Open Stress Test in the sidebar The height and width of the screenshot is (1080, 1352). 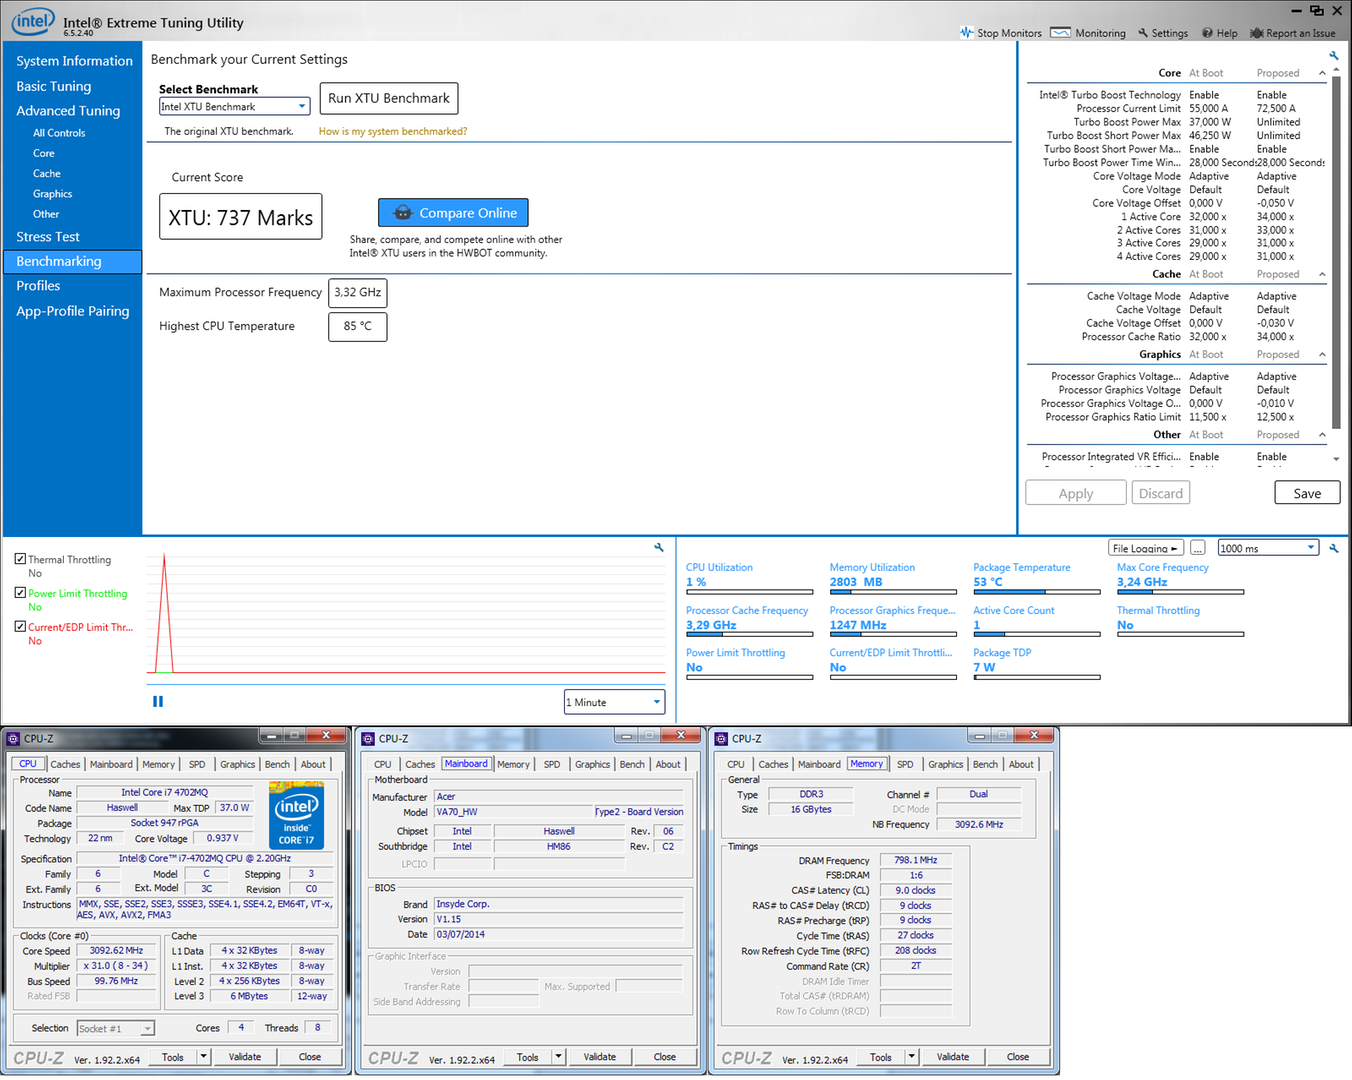click(x=47, y=237)
